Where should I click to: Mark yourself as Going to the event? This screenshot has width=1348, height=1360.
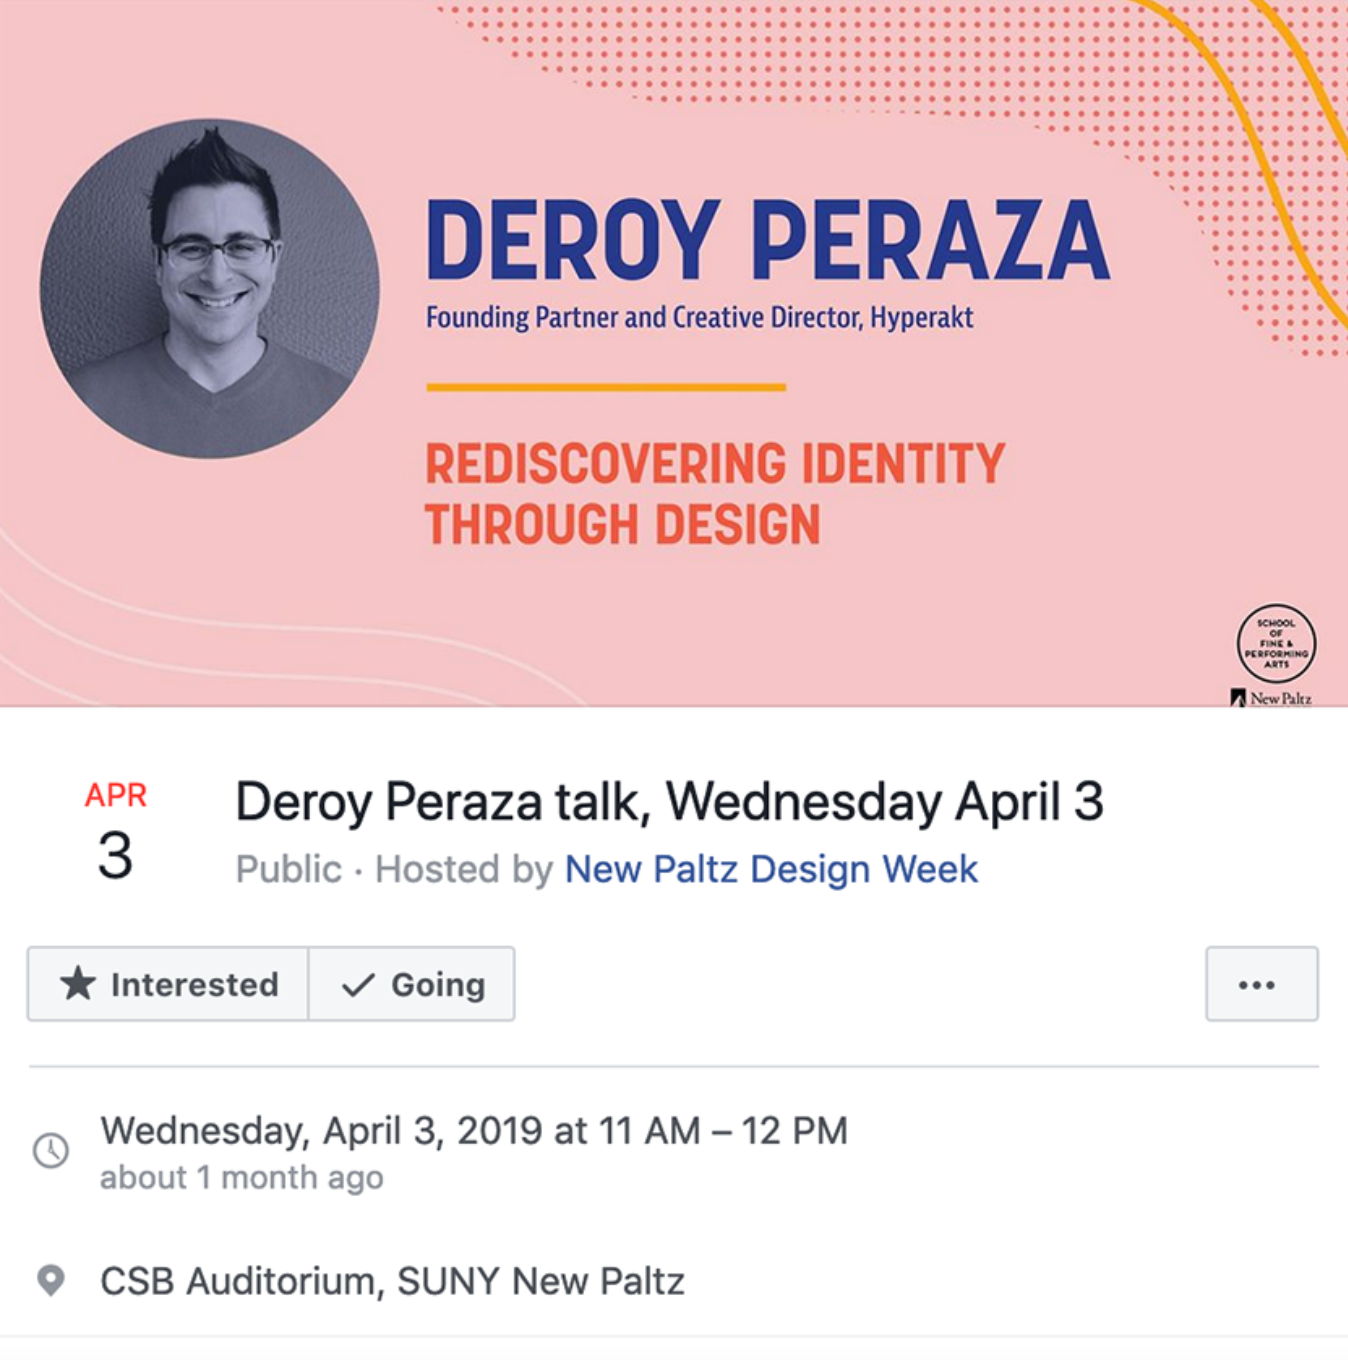412,984
